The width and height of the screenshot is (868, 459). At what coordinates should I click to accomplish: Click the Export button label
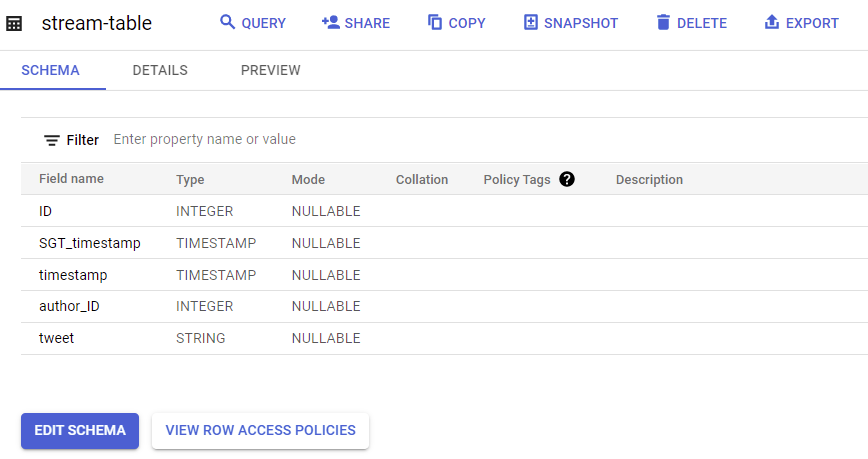(812, 23)
